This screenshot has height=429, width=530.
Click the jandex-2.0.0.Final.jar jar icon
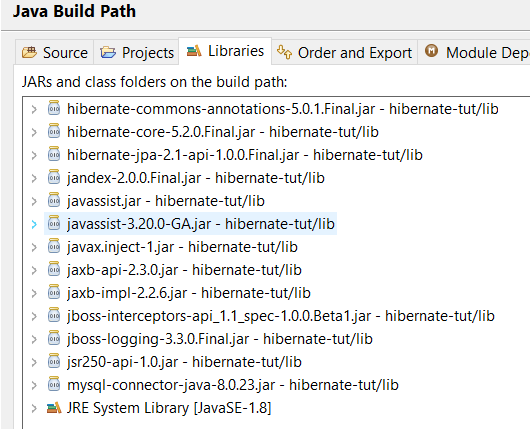[54, 177]
